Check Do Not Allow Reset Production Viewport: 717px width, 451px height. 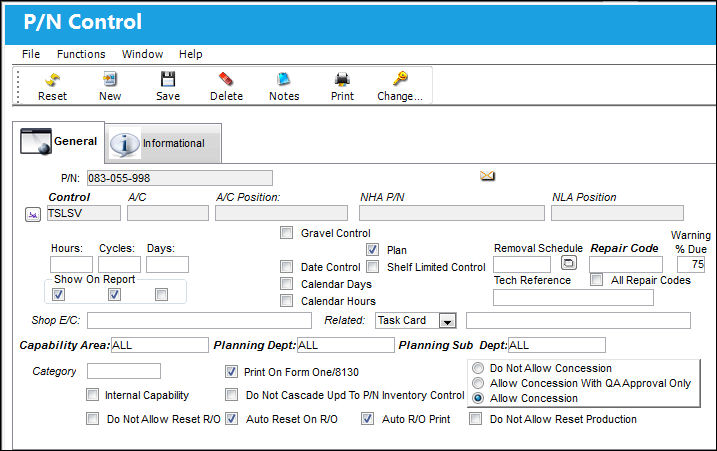tap(476, 419)
